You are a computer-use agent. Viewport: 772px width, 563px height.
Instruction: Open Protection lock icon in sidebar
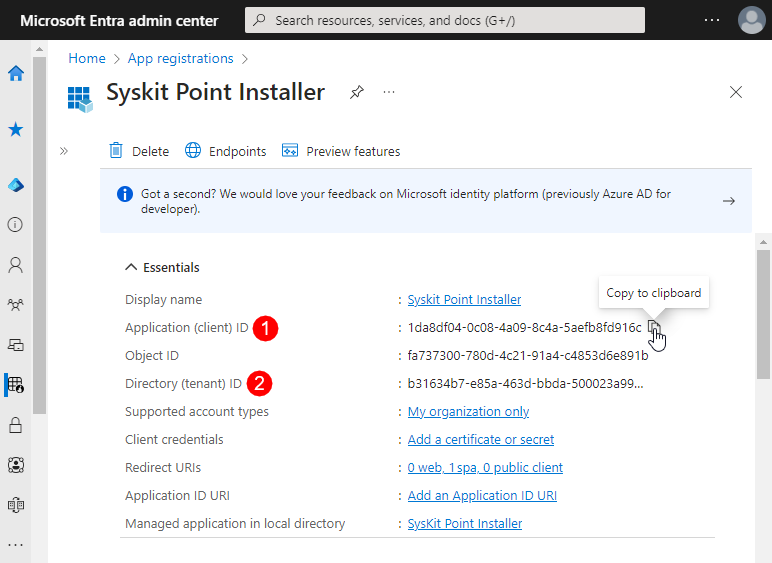(16, 425)
